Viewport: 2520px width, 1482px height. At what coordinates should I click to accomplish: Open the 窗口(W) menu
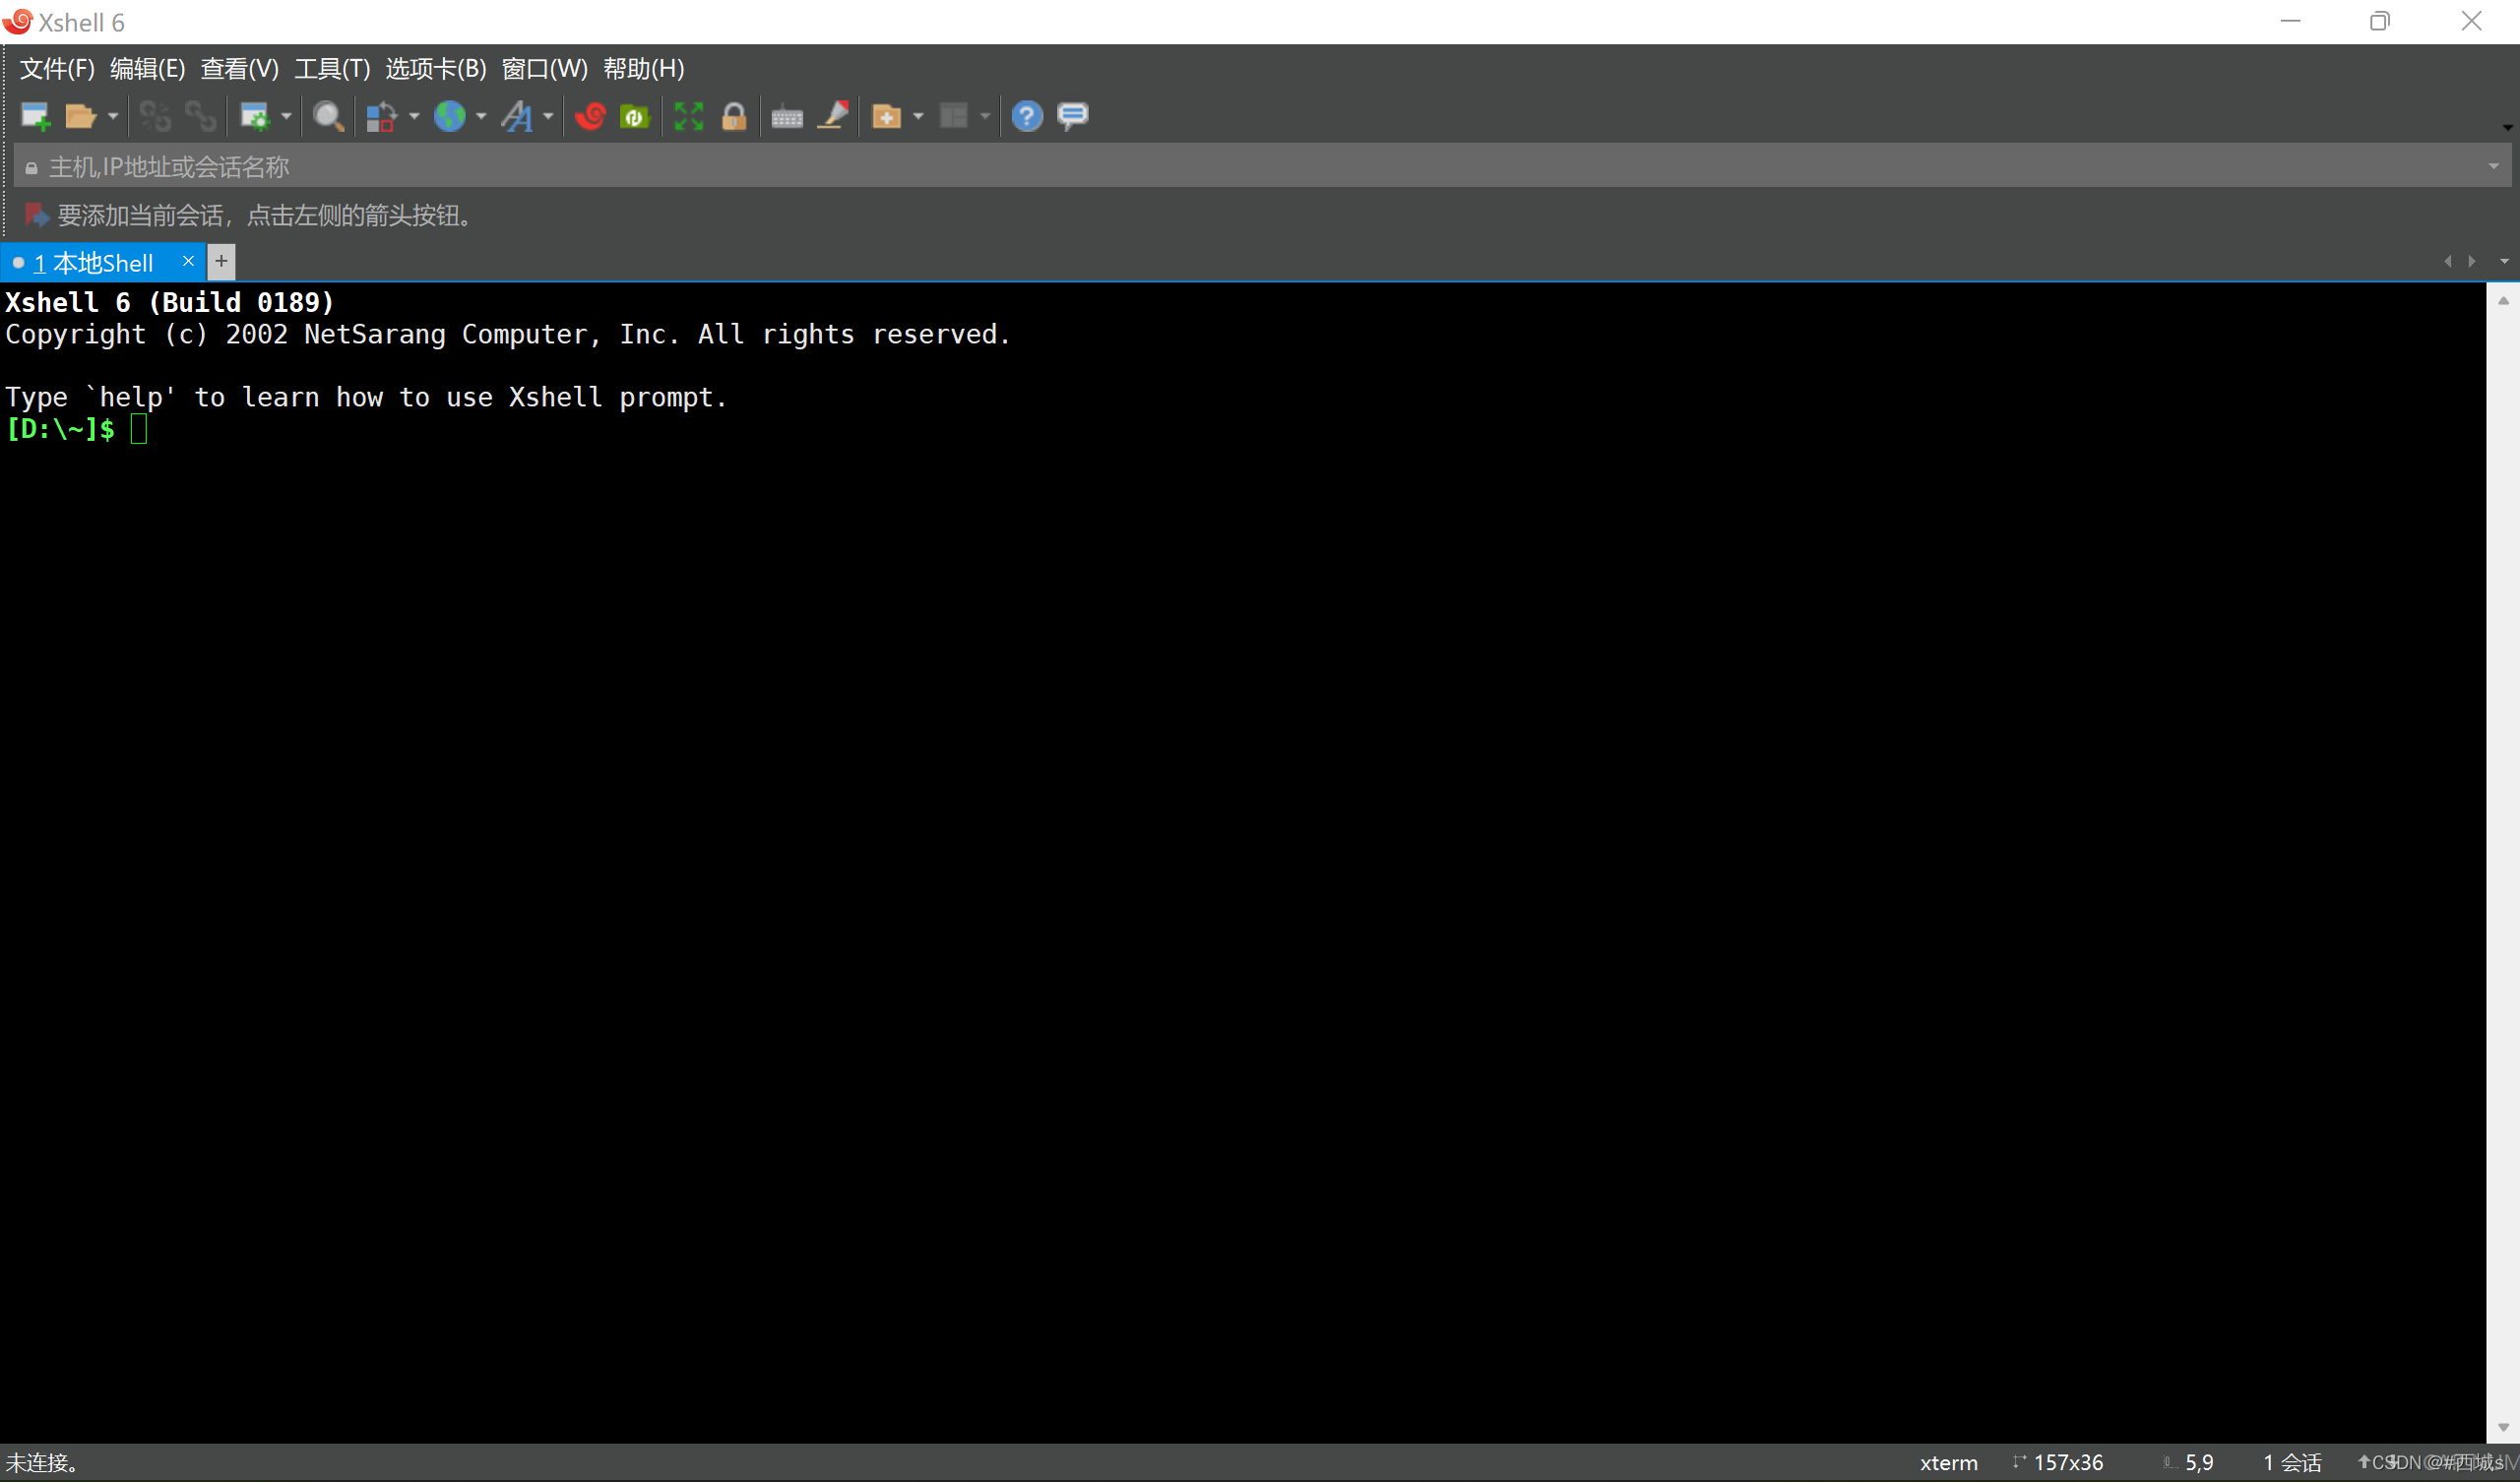pos(545,69)
